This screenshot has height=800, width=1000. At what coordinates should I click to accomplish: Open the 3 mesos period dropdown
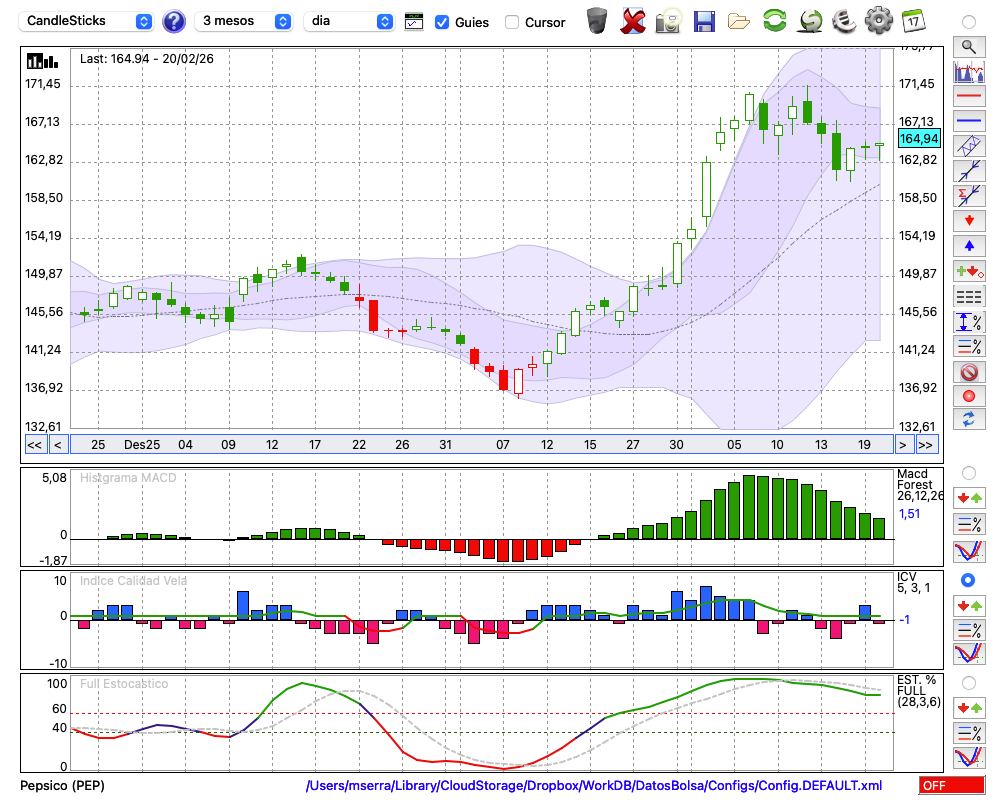point(244,21)
